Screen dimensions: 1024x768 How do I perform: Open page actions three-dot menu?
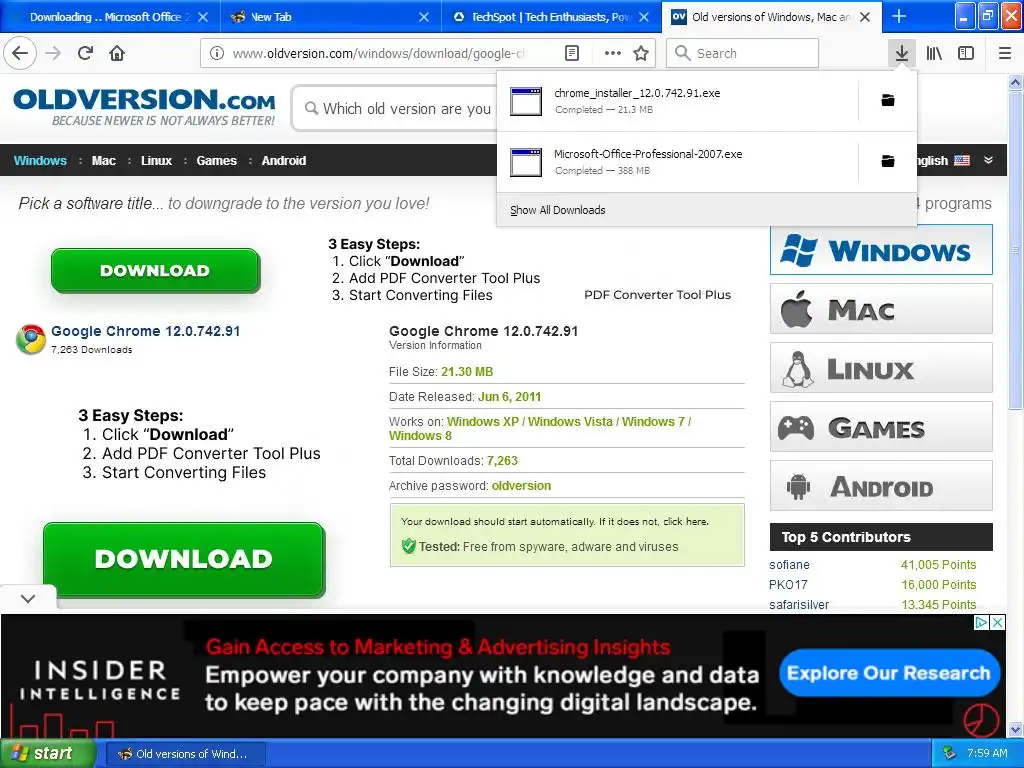[x=613, y=53]
